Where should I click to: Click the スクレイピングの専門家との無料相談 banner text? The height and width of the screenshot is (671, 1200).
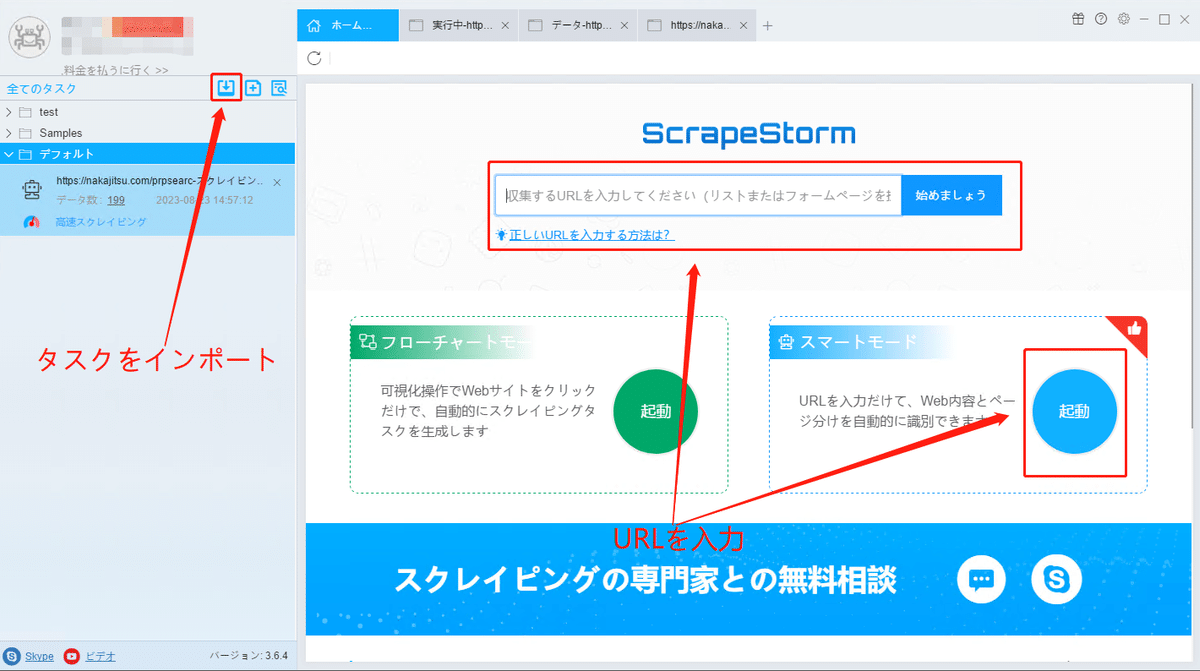pos(645,579)
